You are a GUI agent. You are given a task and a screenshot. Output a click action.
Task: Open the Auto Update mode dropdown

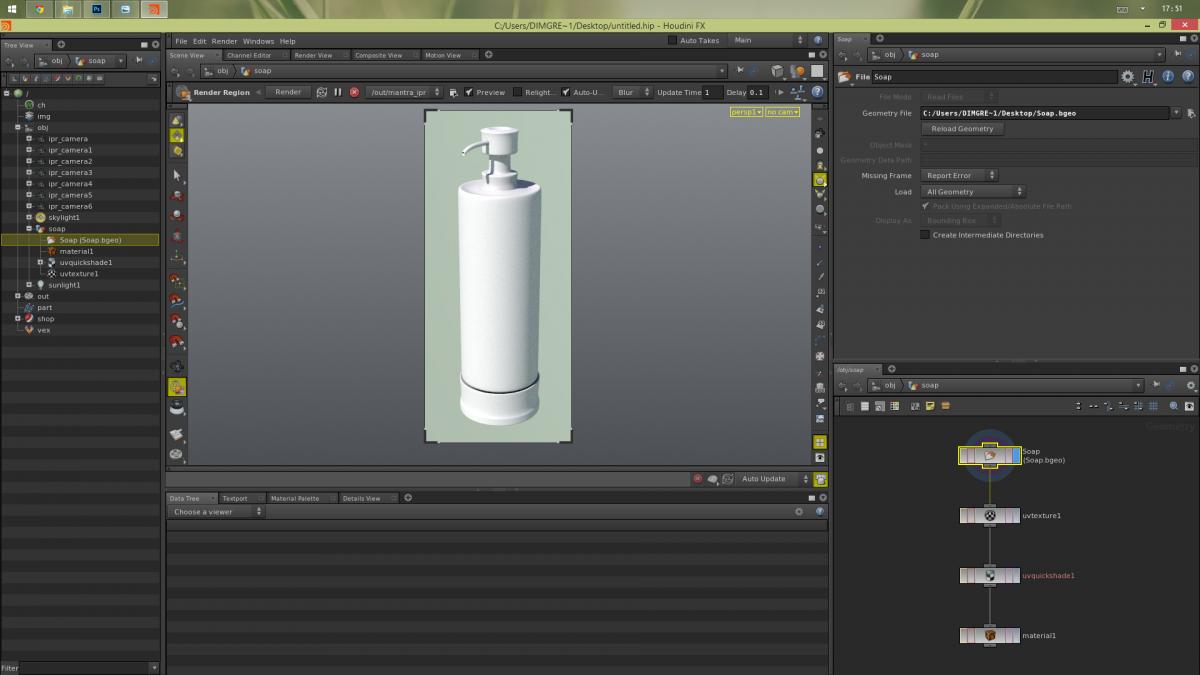[x=772, y=479]
